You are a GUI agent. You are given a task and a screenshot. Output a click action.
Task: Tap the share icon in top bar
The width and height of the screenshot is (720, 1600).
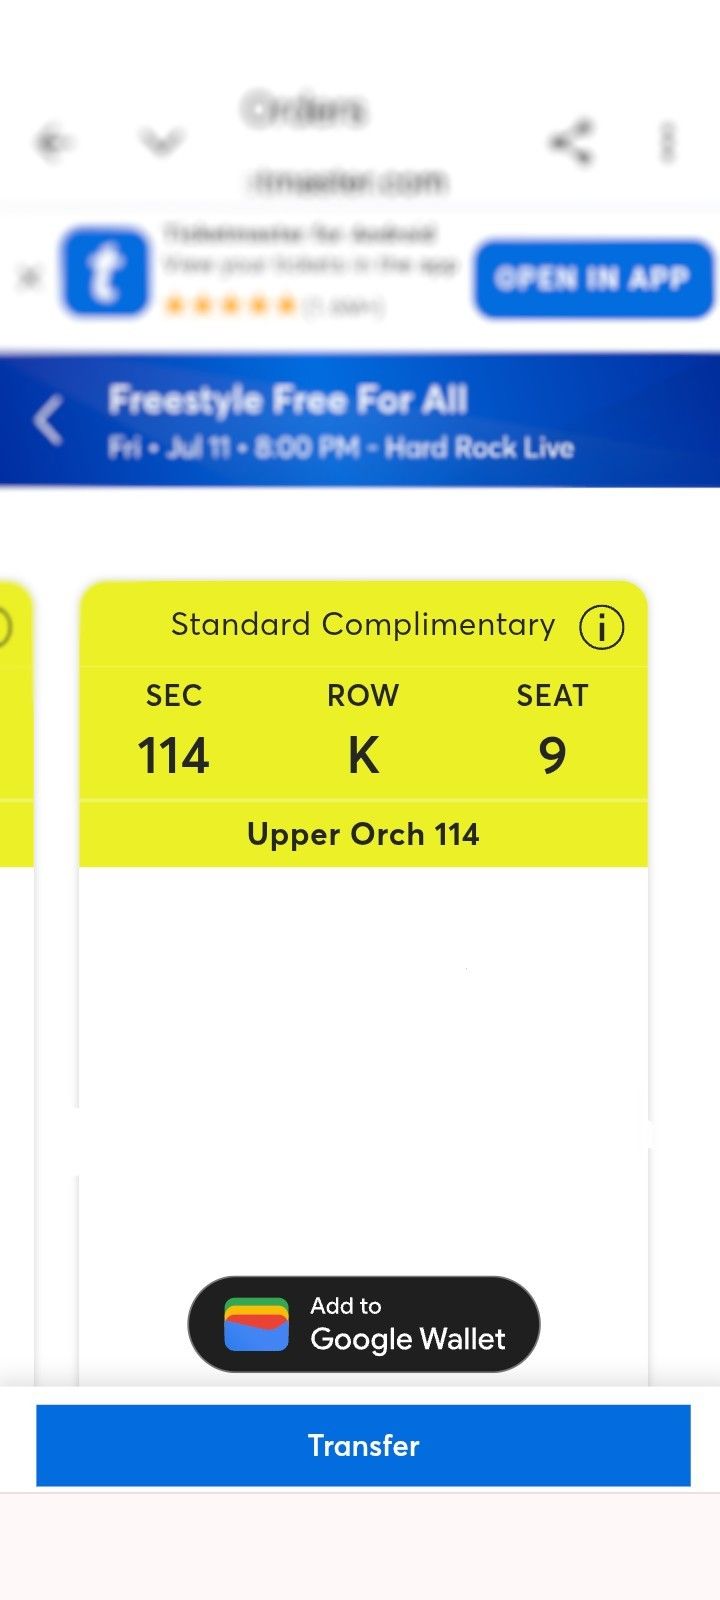coord(572,143)
